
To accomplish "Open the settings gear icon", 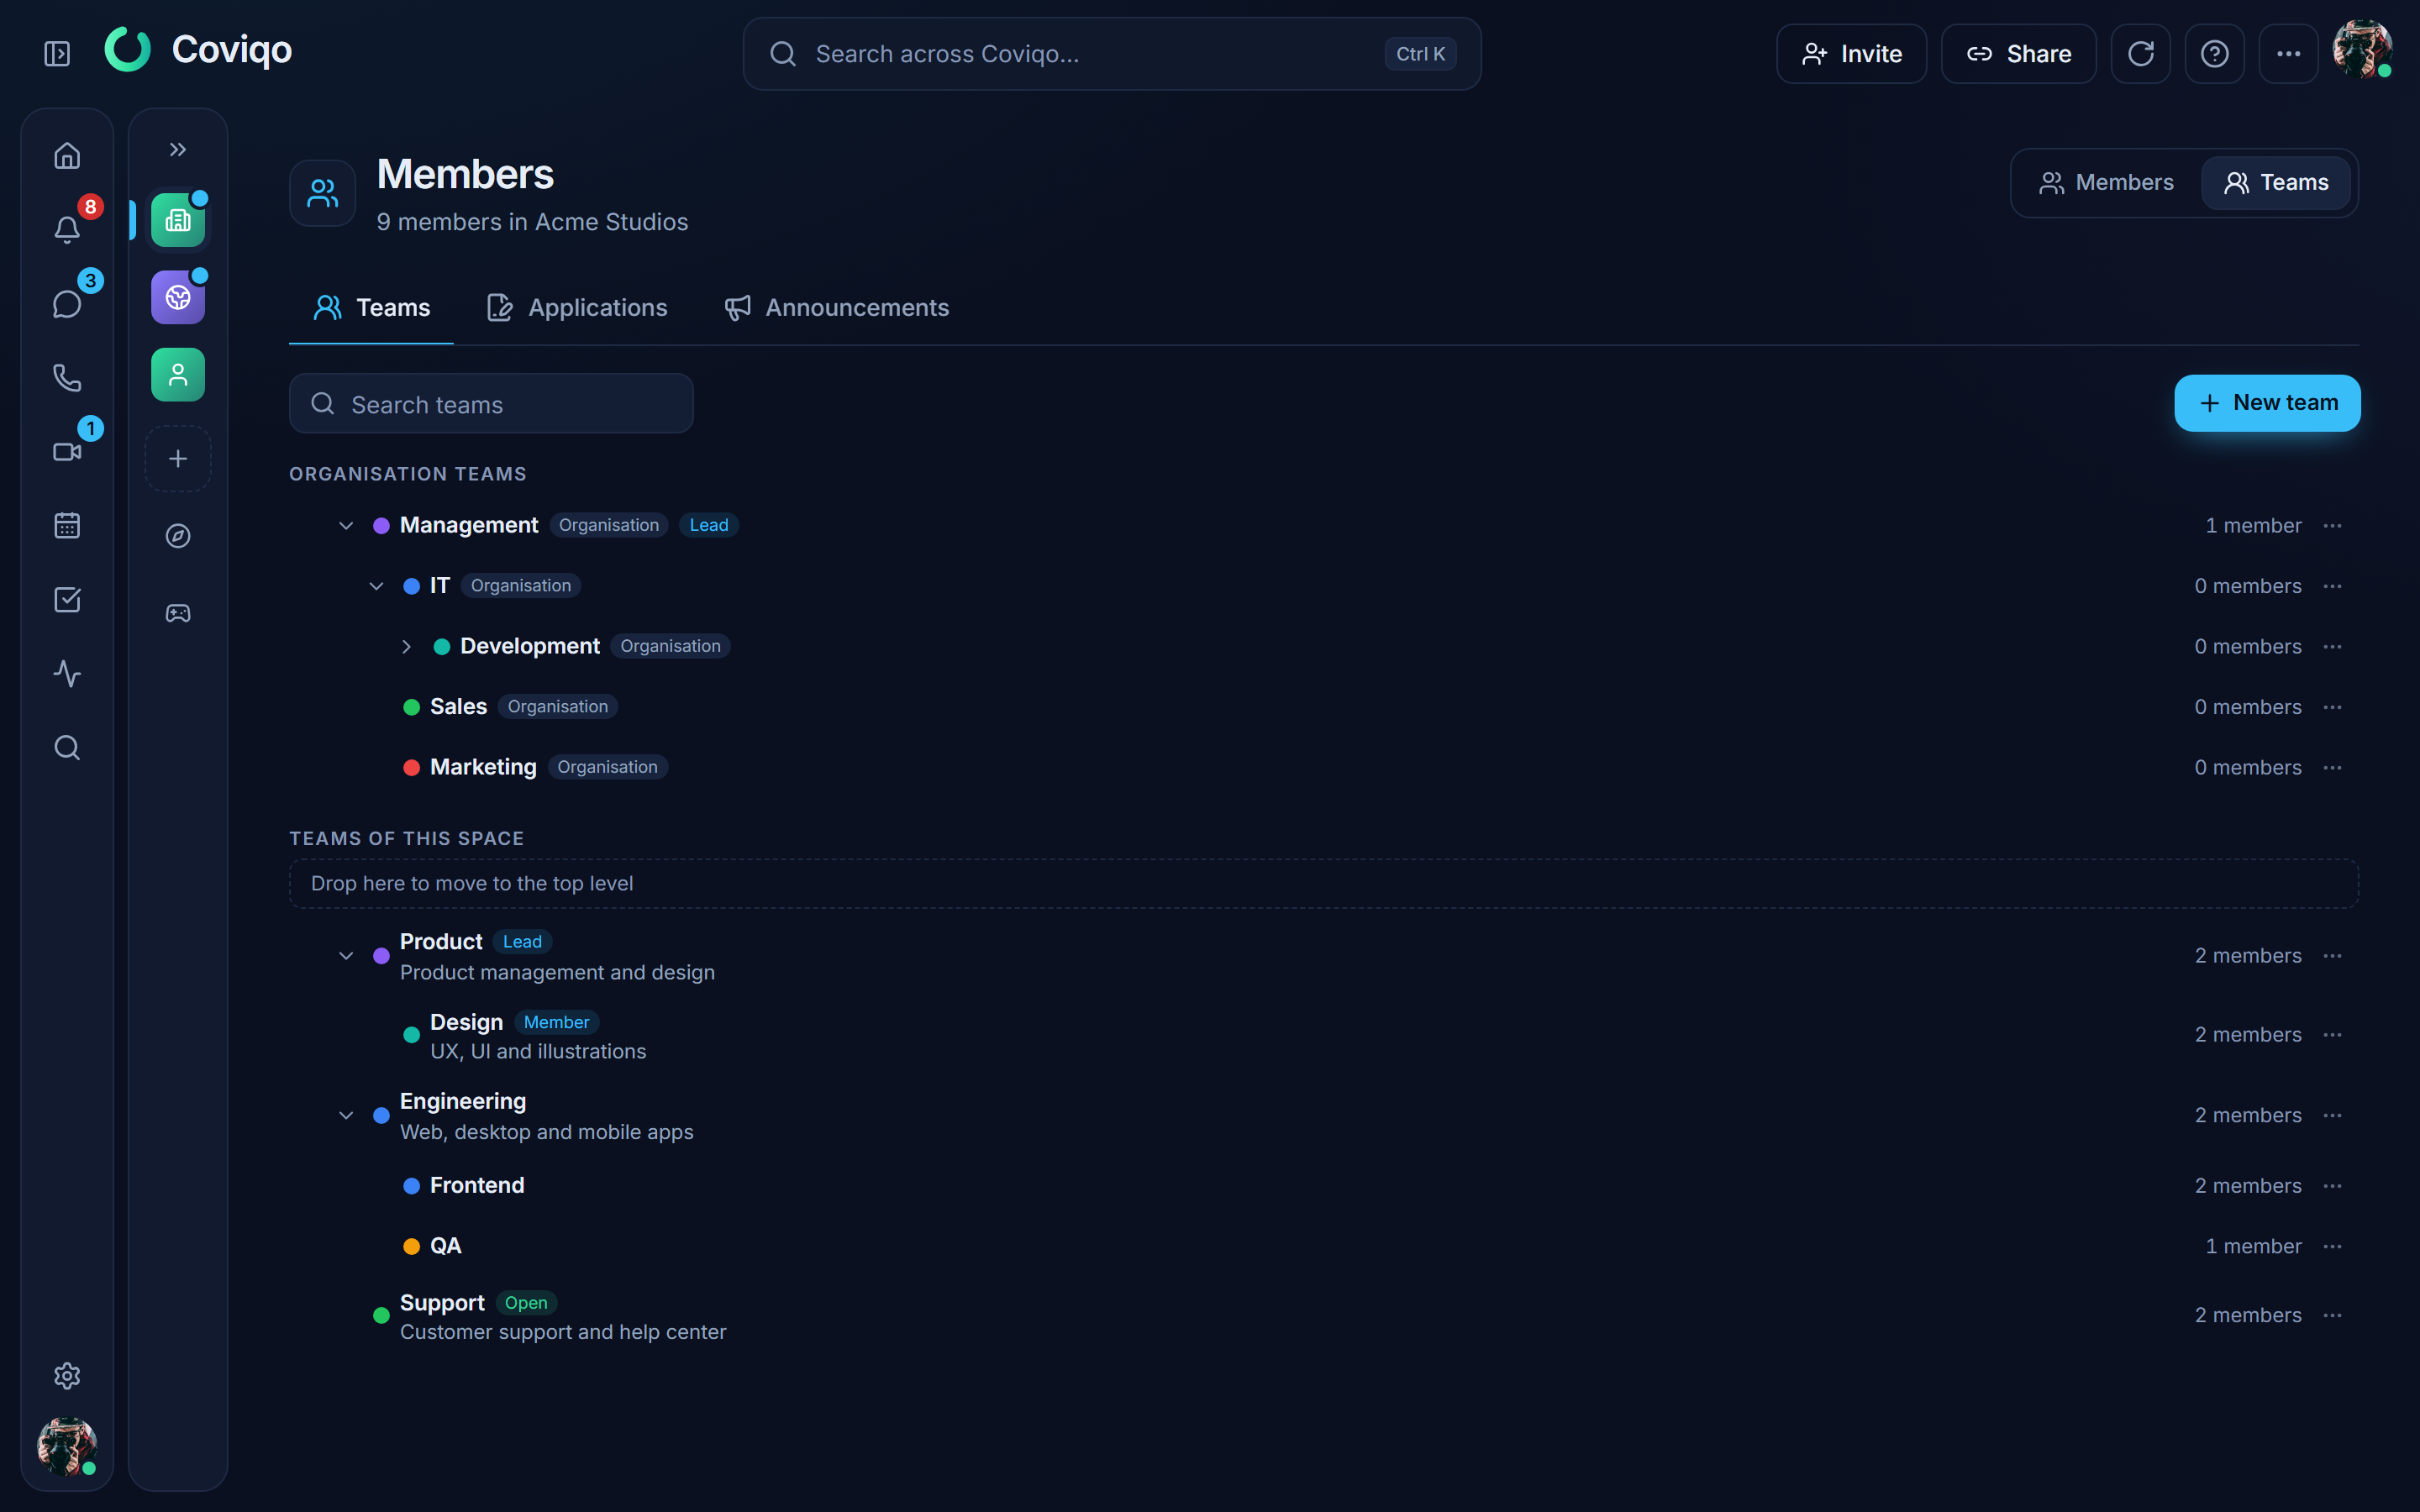I will point(67,1376).
